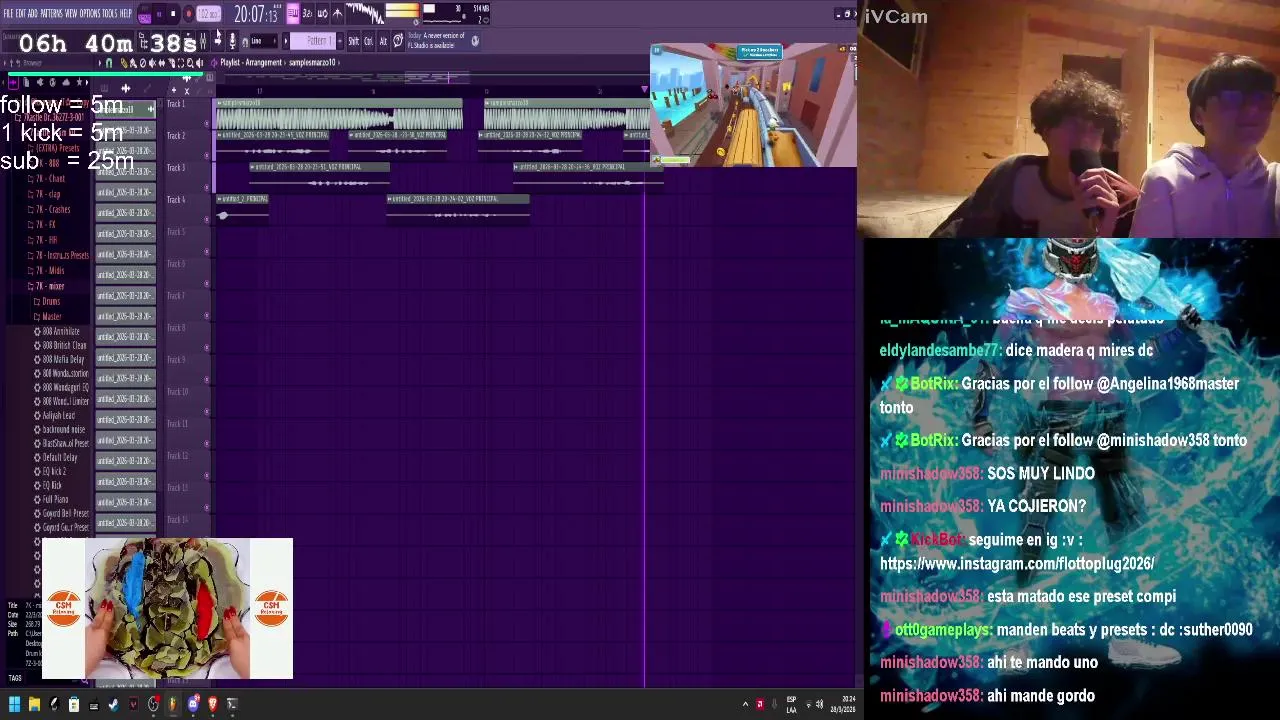Screen dimensions: 1280x720
Task: Collapse the 7K - mixer folder
Action: click(46, 286)
